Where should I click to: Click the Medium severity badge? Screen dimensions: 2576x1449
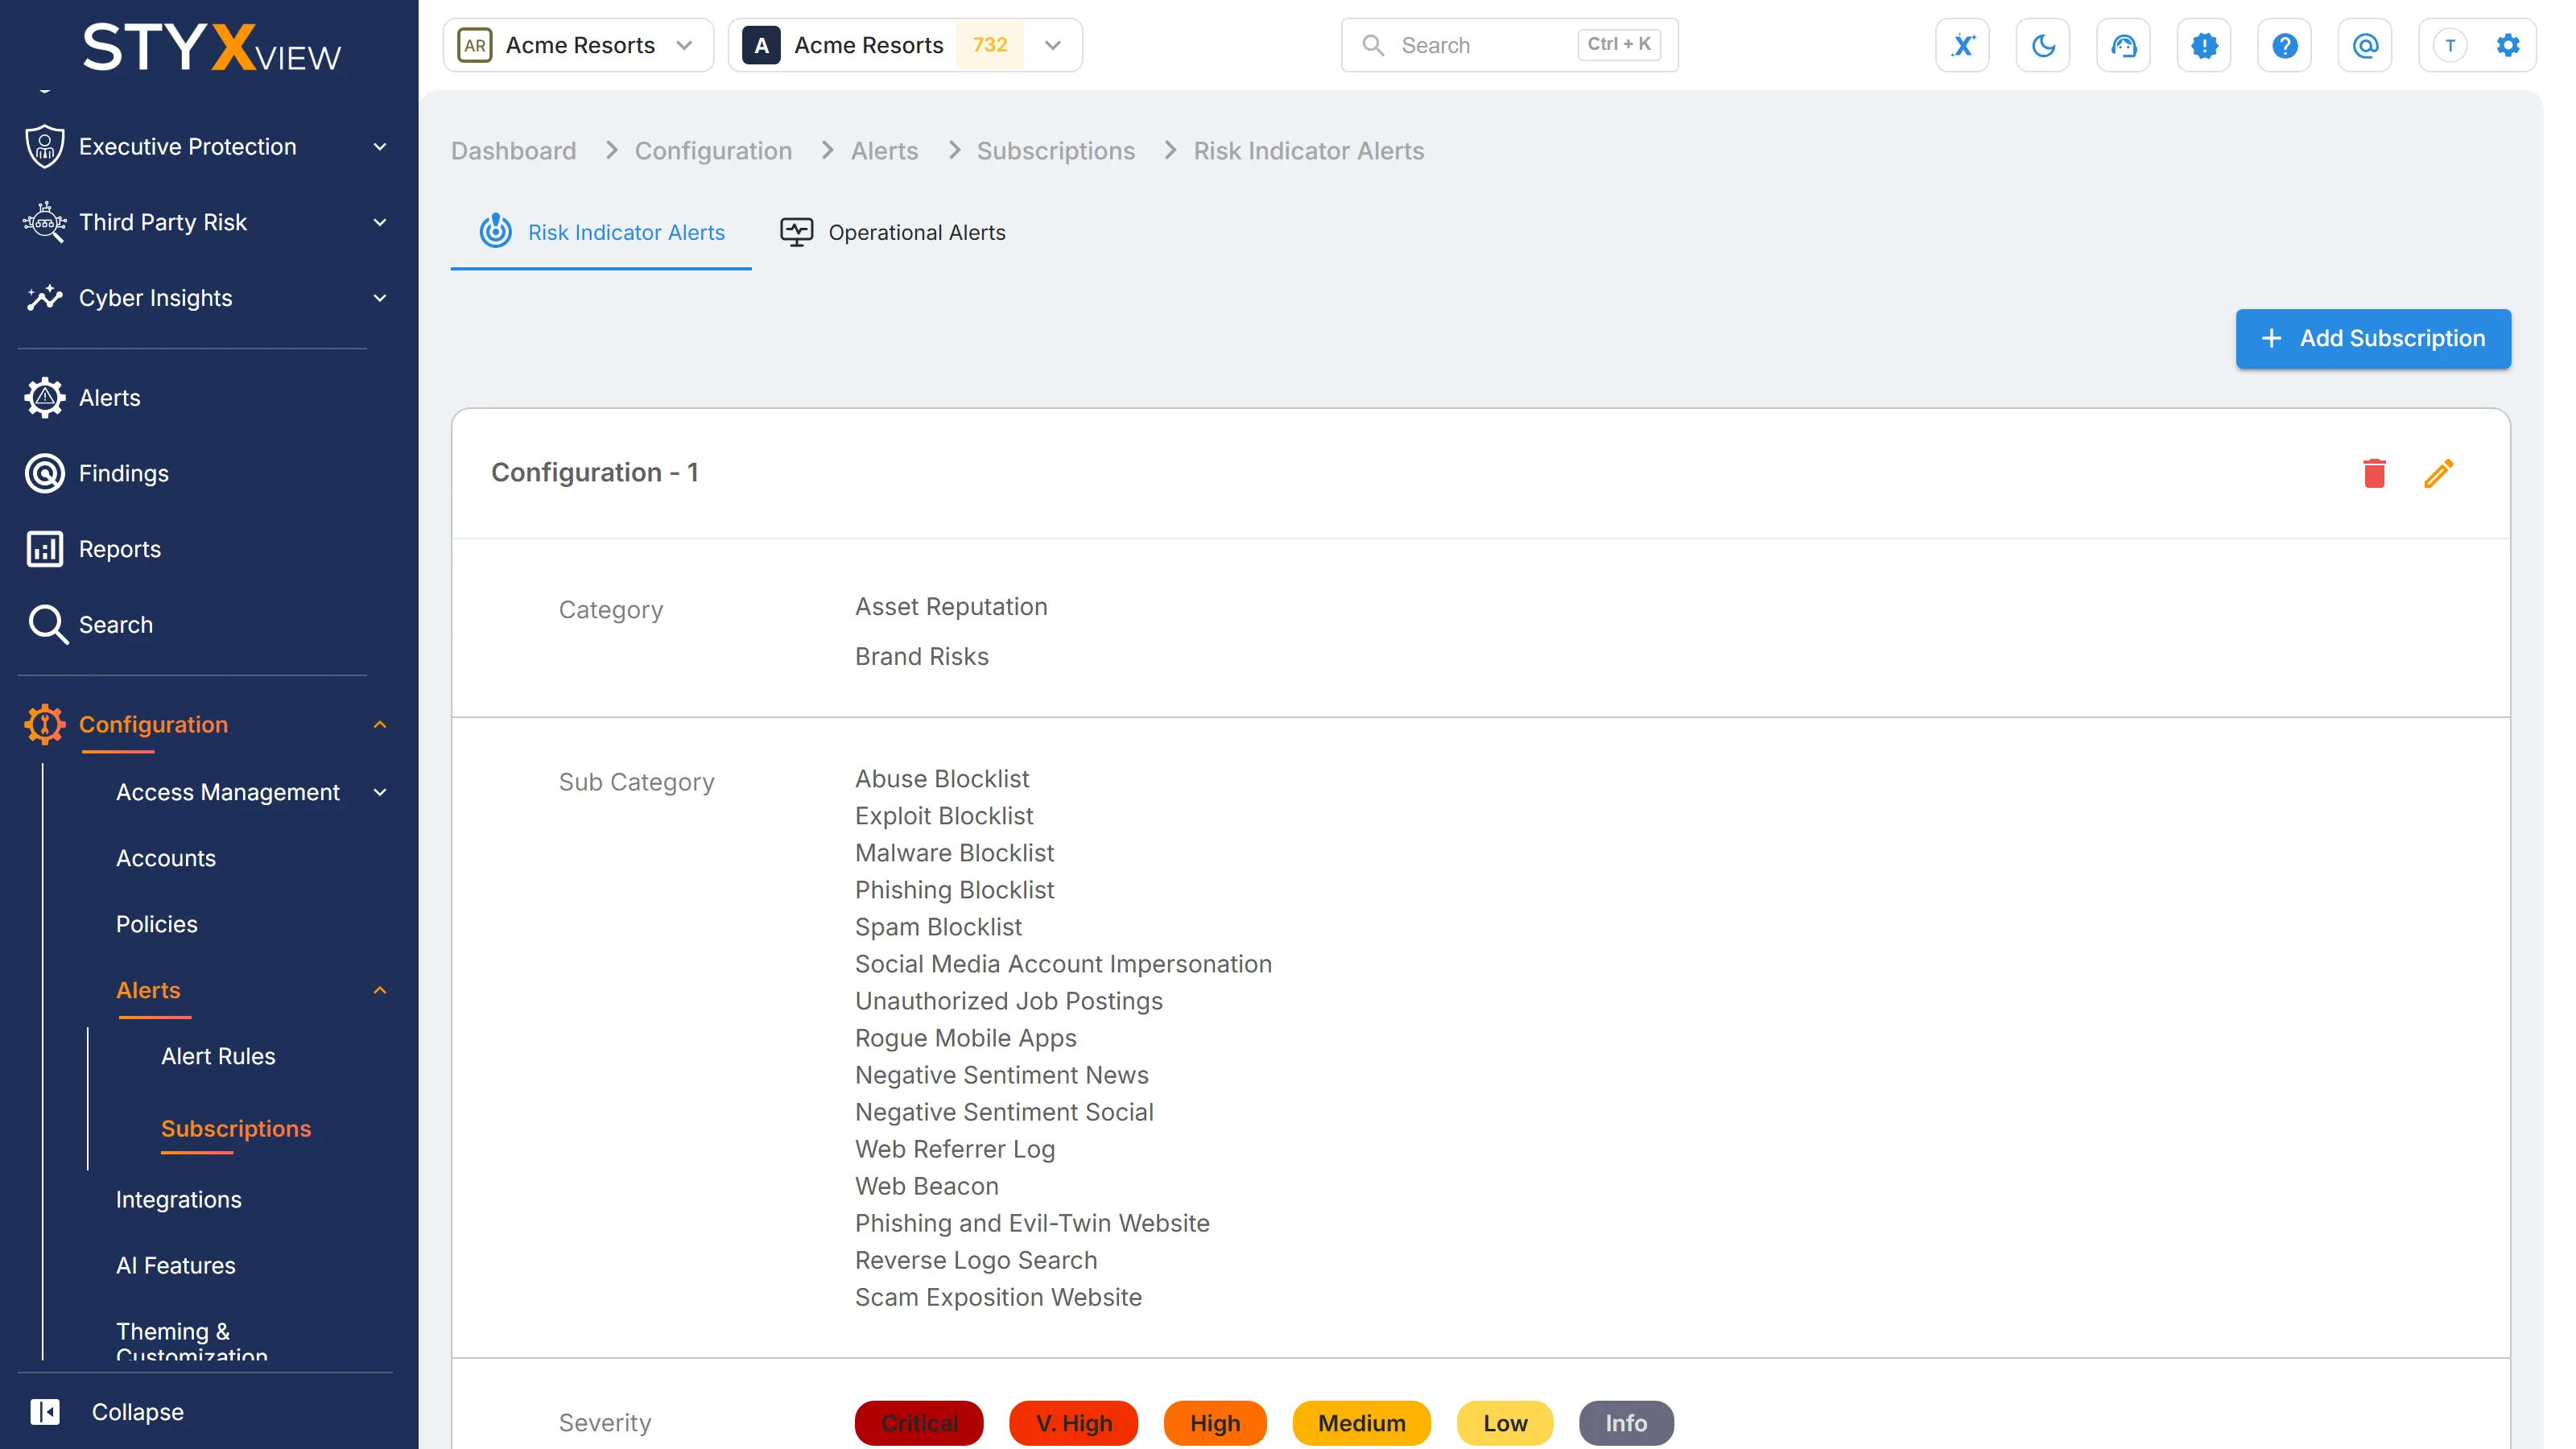click(x=1361, y=1422)
